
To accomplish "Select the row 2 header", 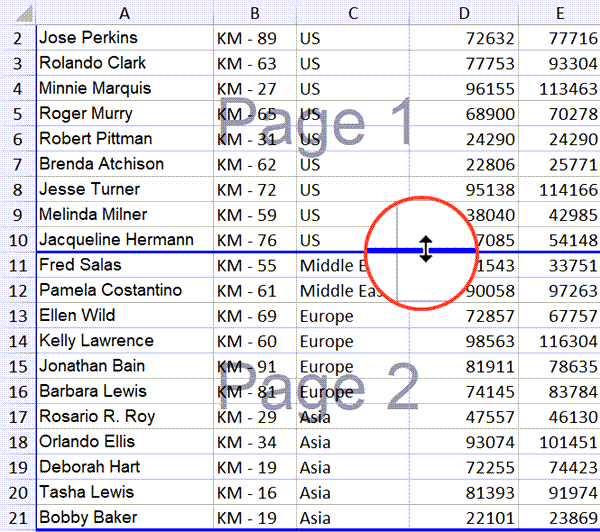I will pyautogui.click(x=17, y=38).
